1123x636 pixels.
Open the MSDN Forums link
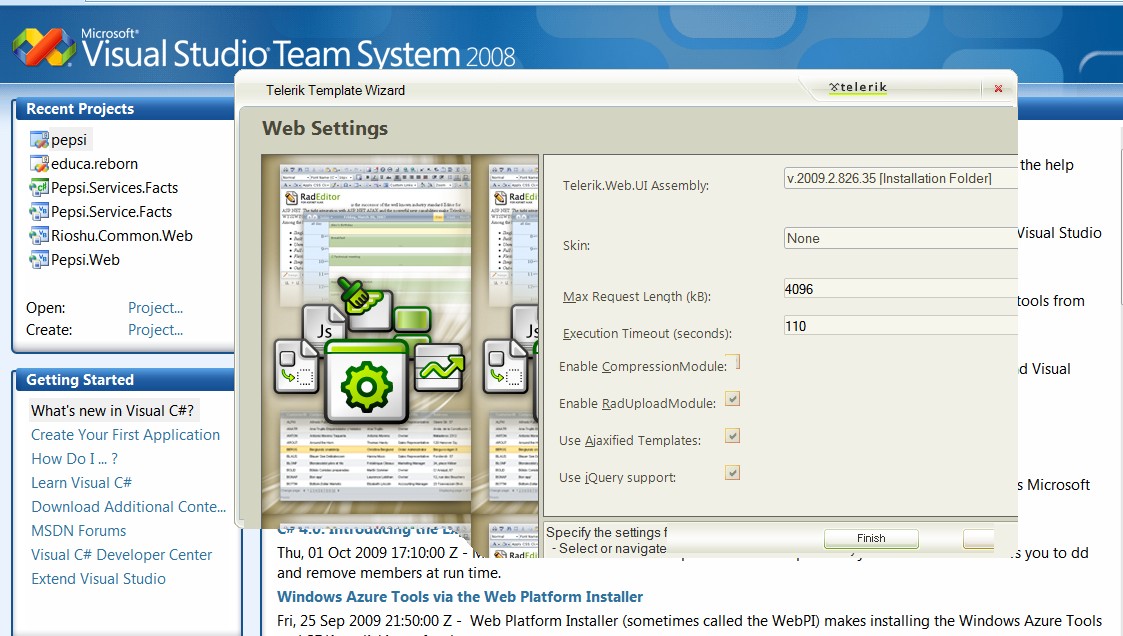pyautogui.click(x=79, y=531)
